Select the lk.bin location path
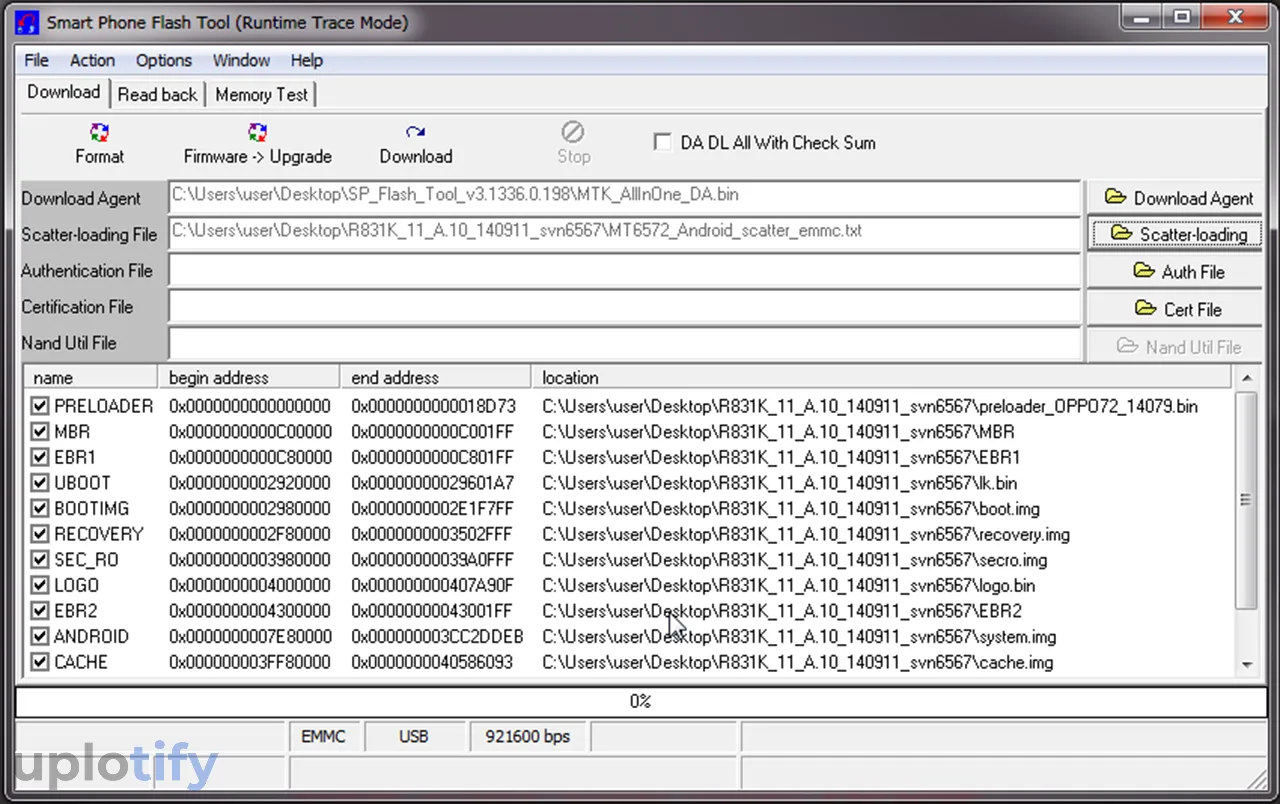1280x804 pixels. click(x=779, y=483)
